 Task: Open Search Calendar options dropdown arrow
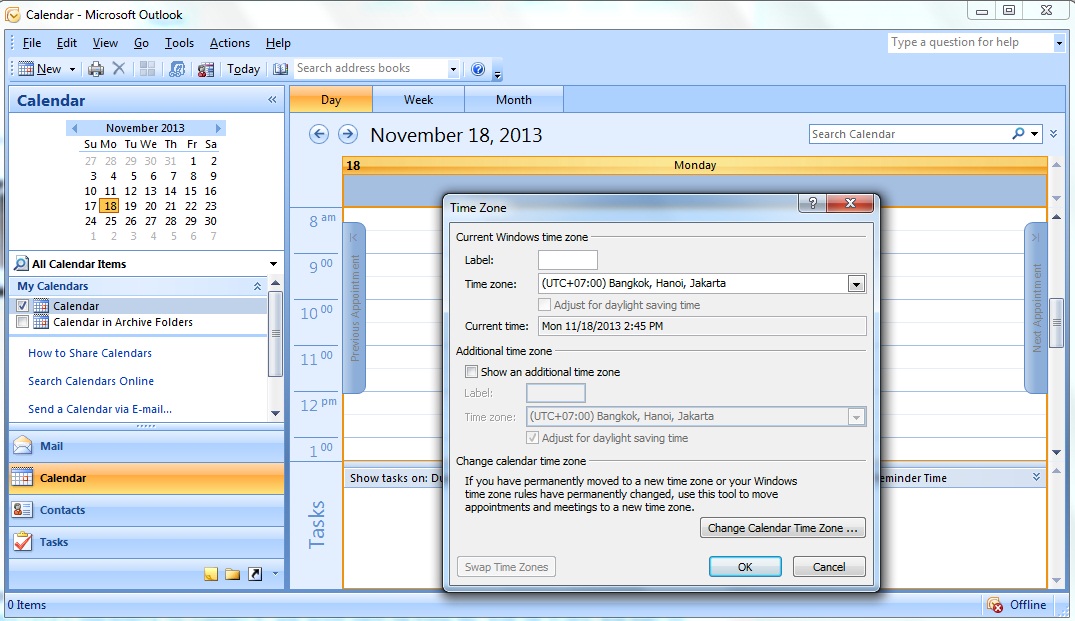pyautogui.click(x=1035, y=134)
